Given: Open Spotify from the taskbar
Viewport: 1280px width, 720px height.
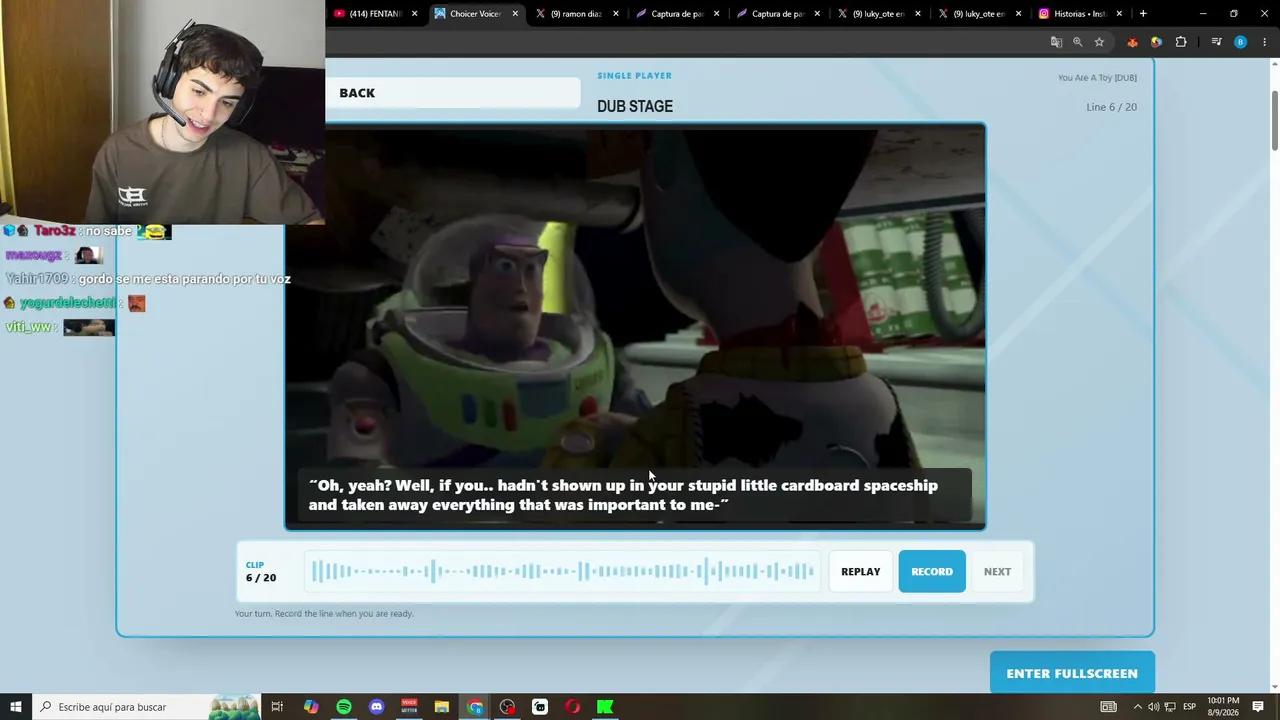Looking at the screenshot, I should [344, 707].
